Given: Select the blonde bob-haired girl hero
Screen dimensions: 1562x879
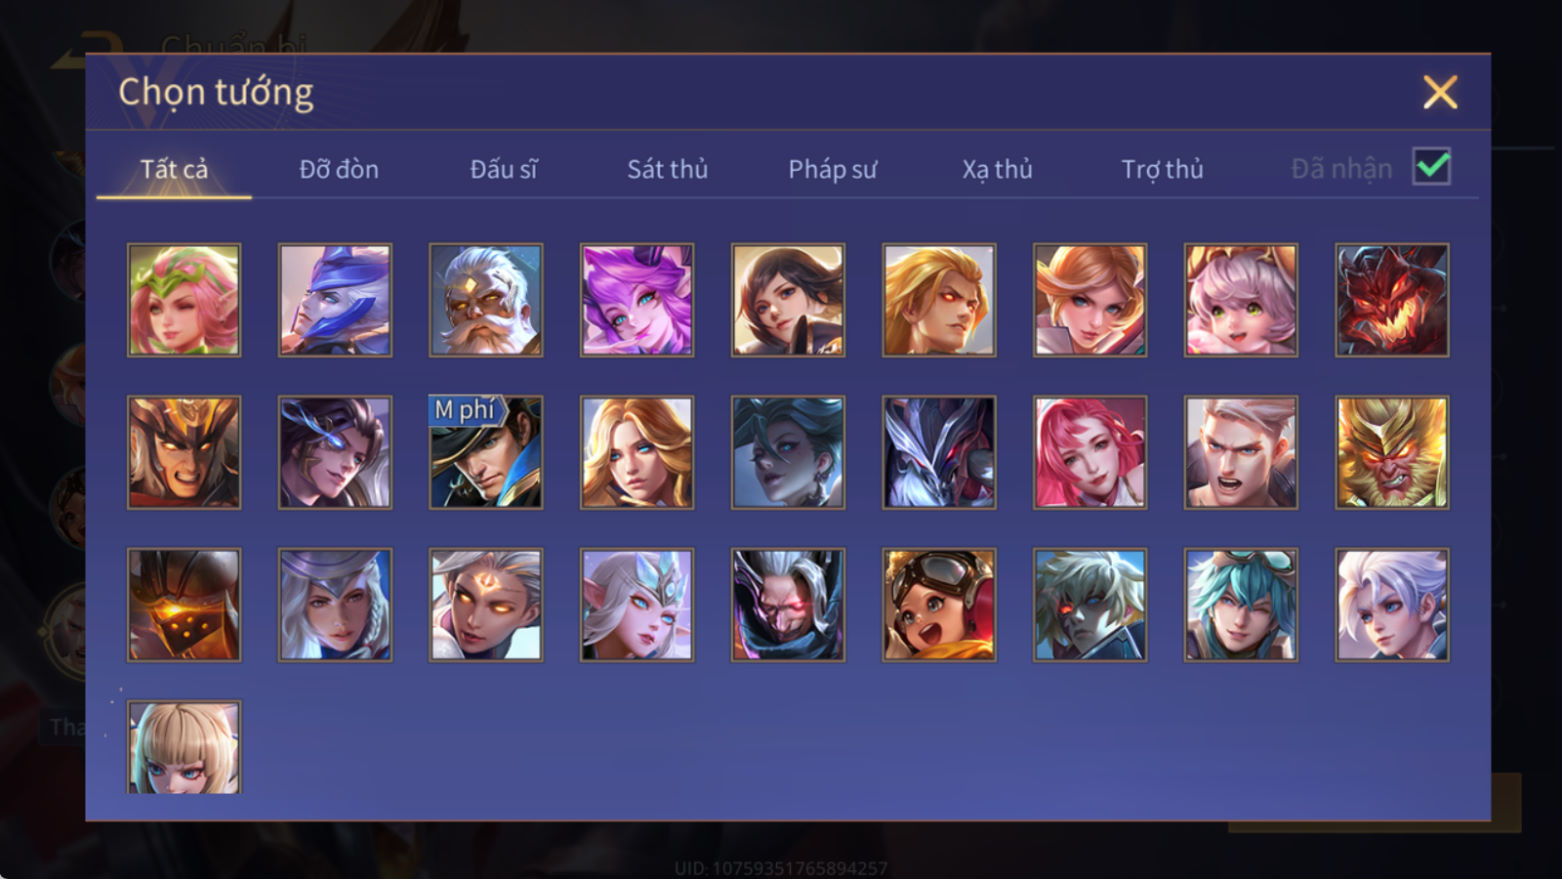Looking at the screenshot, I should (x=184, y=747).
